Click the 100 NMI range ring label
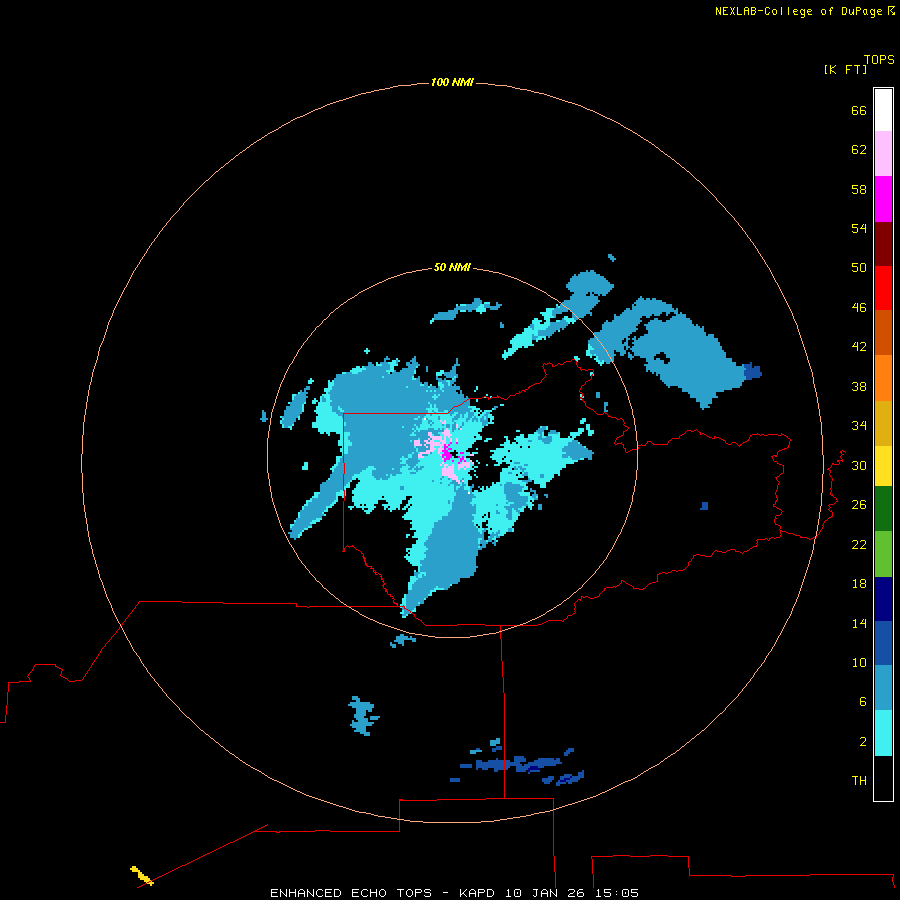 tap(452, 82)
